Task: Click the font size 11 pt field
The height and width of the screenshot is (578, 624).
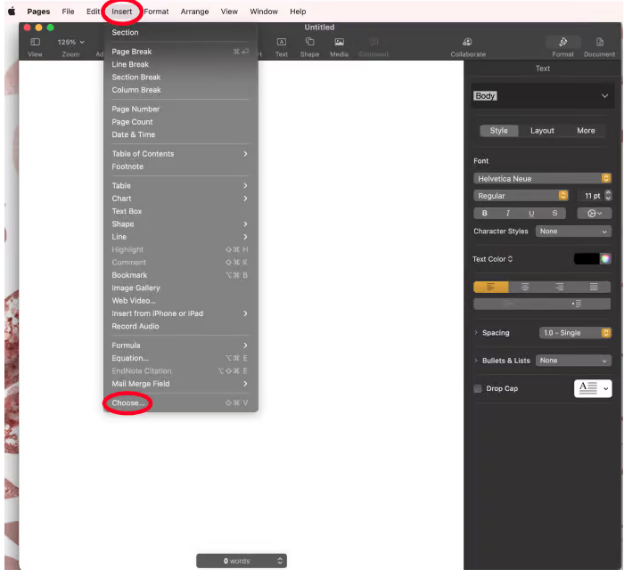Action: [589, 195]
